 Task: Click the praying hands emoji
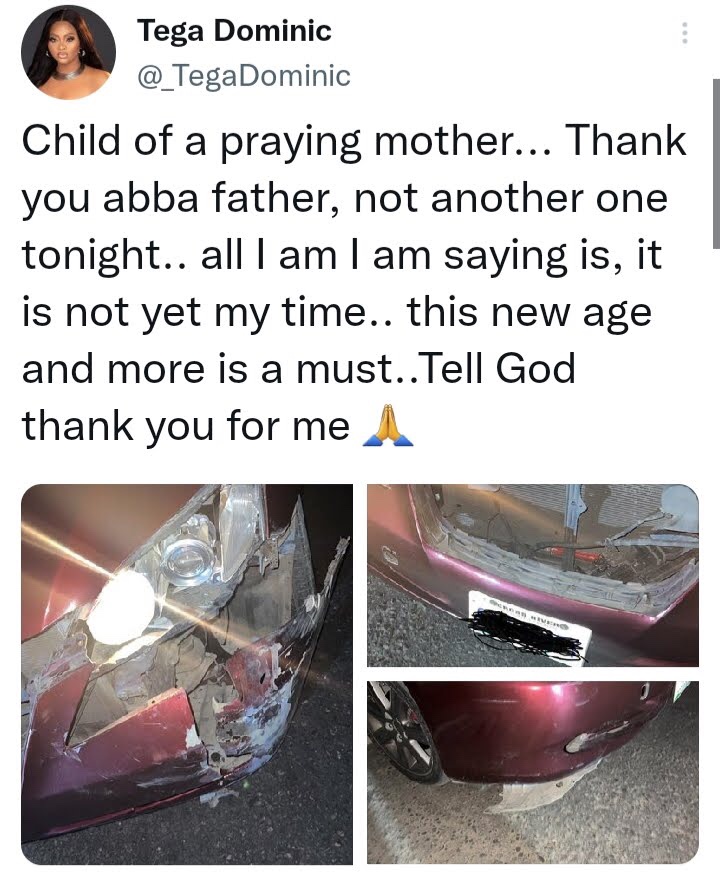[x=388, y=426]
